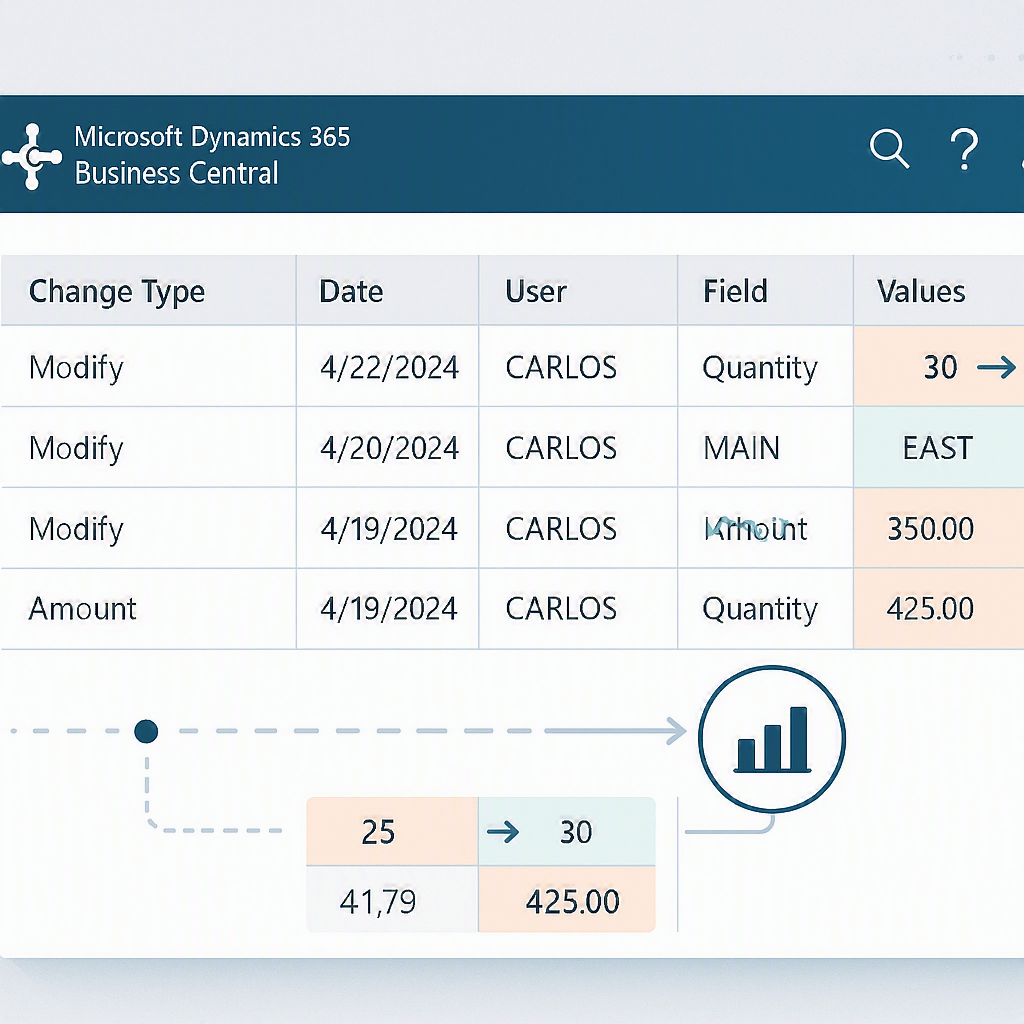Viewport: 1024px width, 1024px height.
Task: Select Modify in the 4/20/2024 row
Action: [x=76, y=449]
